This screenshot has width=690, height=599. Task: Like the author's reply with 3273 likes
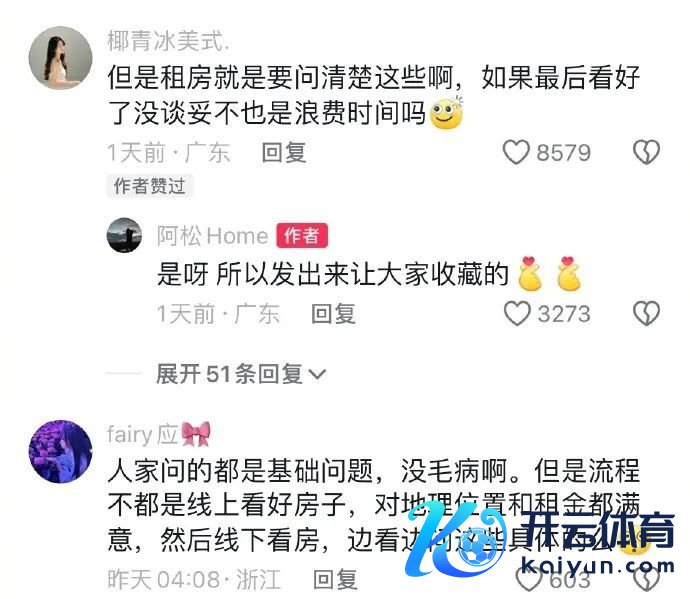pos(517,313)
